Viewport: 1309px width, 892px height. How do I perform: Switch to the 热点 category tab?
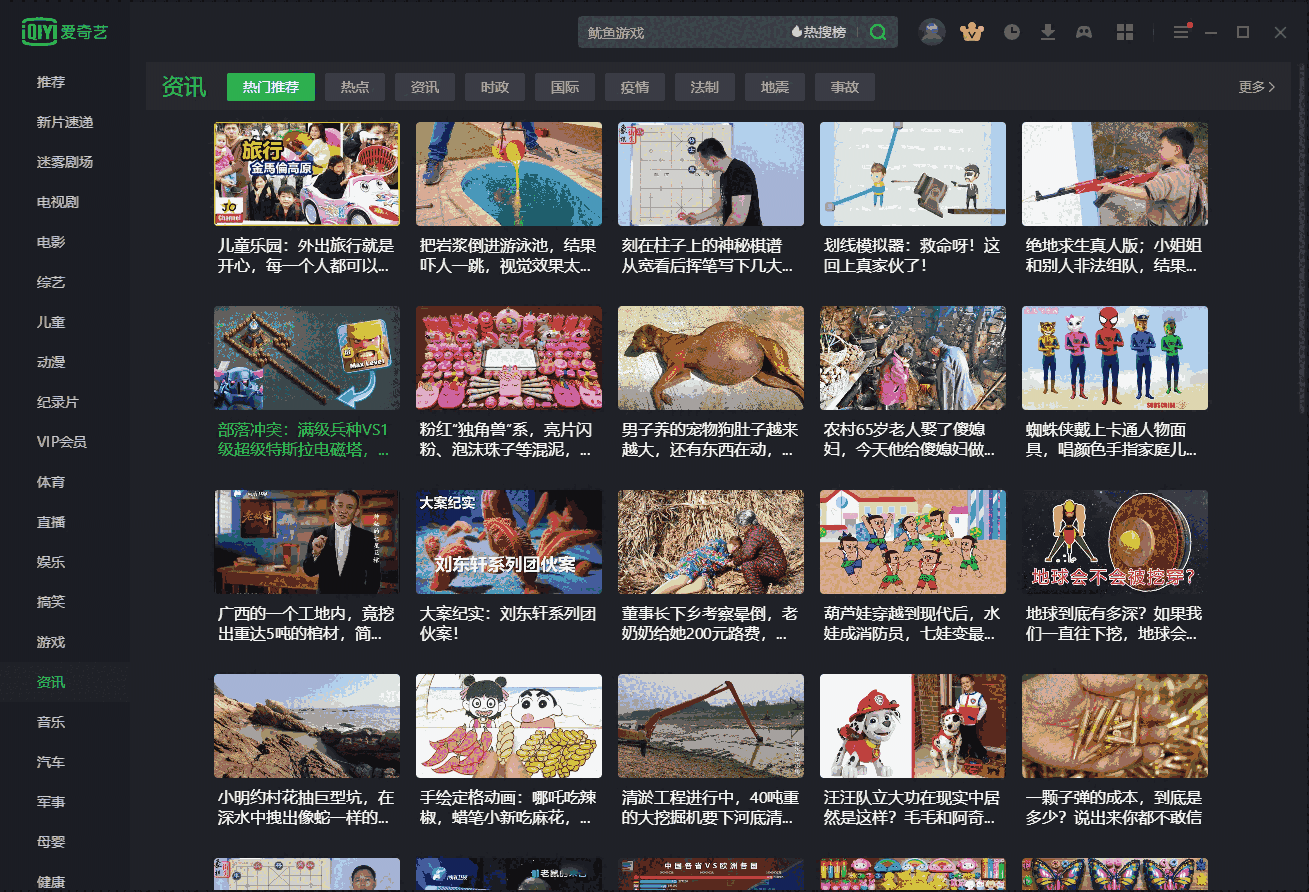tap(355, 87)
